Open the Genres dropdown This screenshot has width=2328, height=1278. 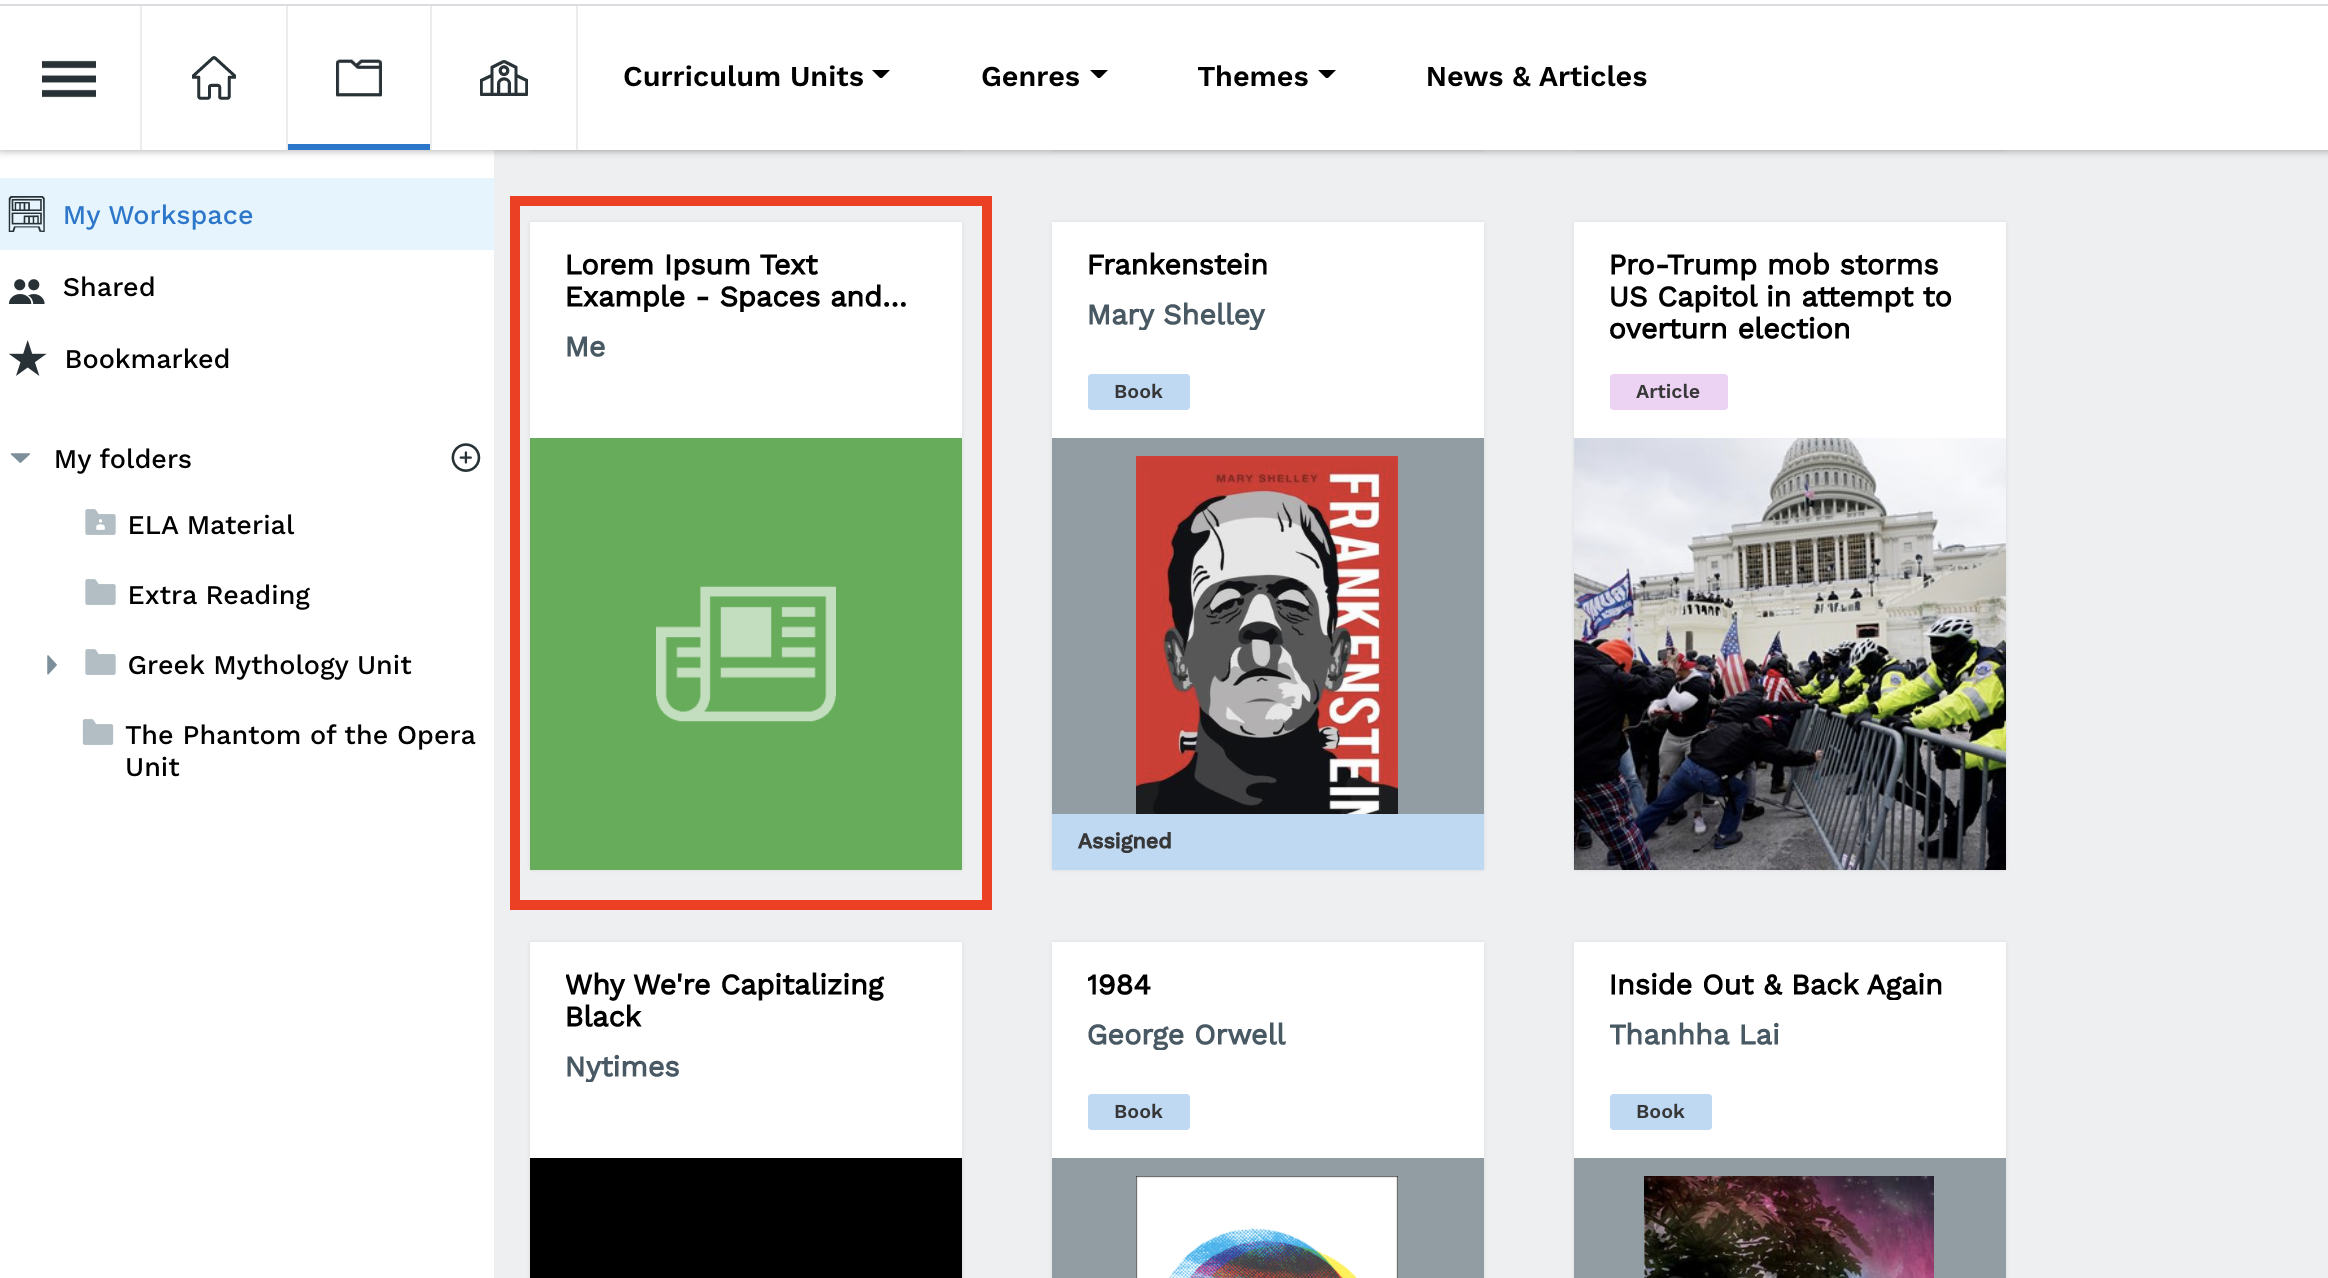click(1044, 76)
